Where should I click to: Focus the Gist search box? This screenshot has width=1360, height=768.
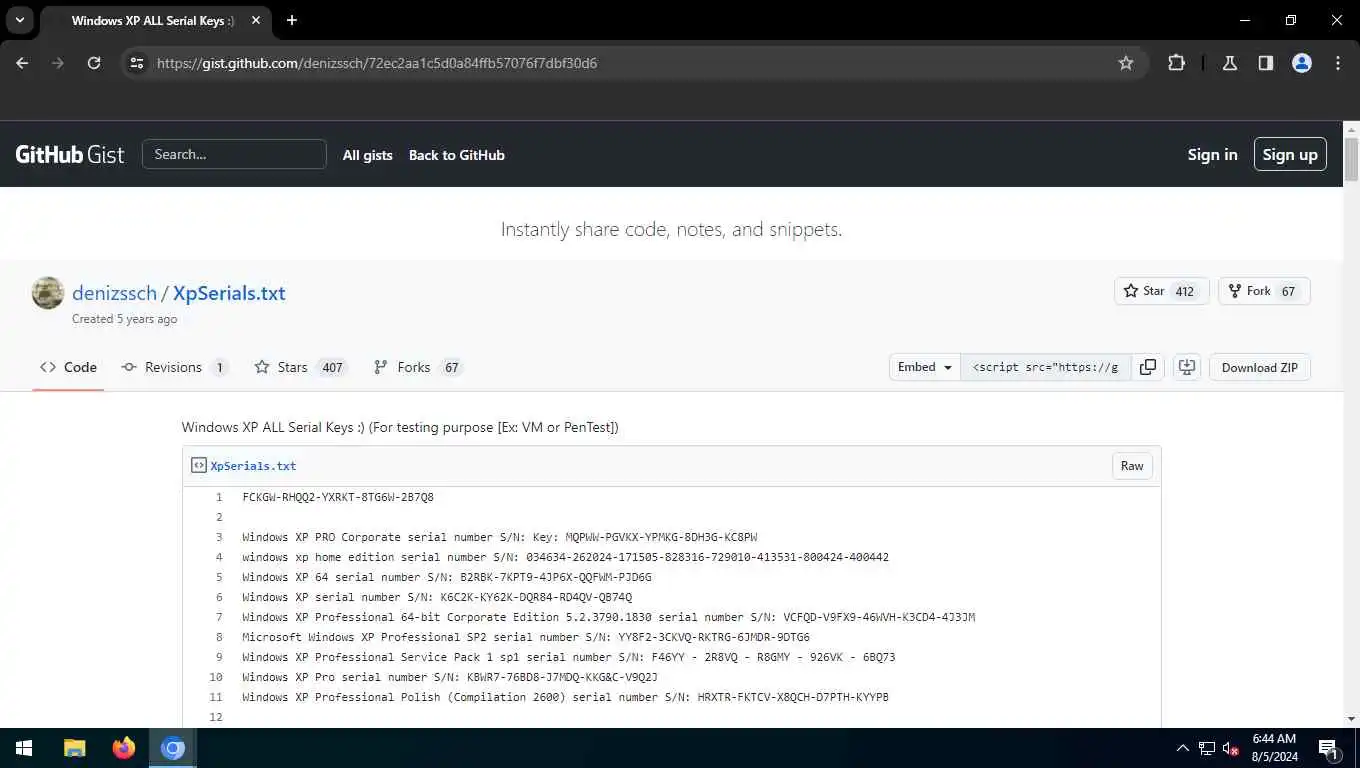tap(234, 154)
